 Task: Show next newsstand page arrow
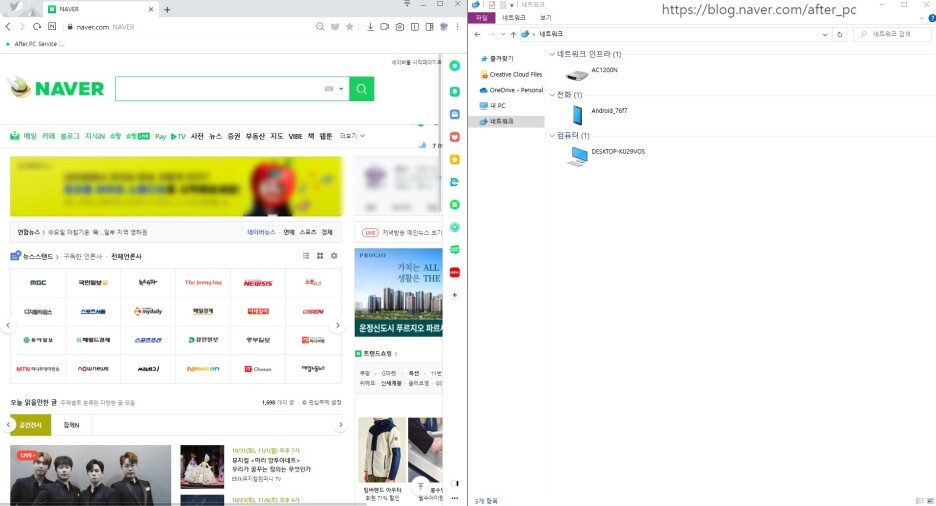coord(337,326)
